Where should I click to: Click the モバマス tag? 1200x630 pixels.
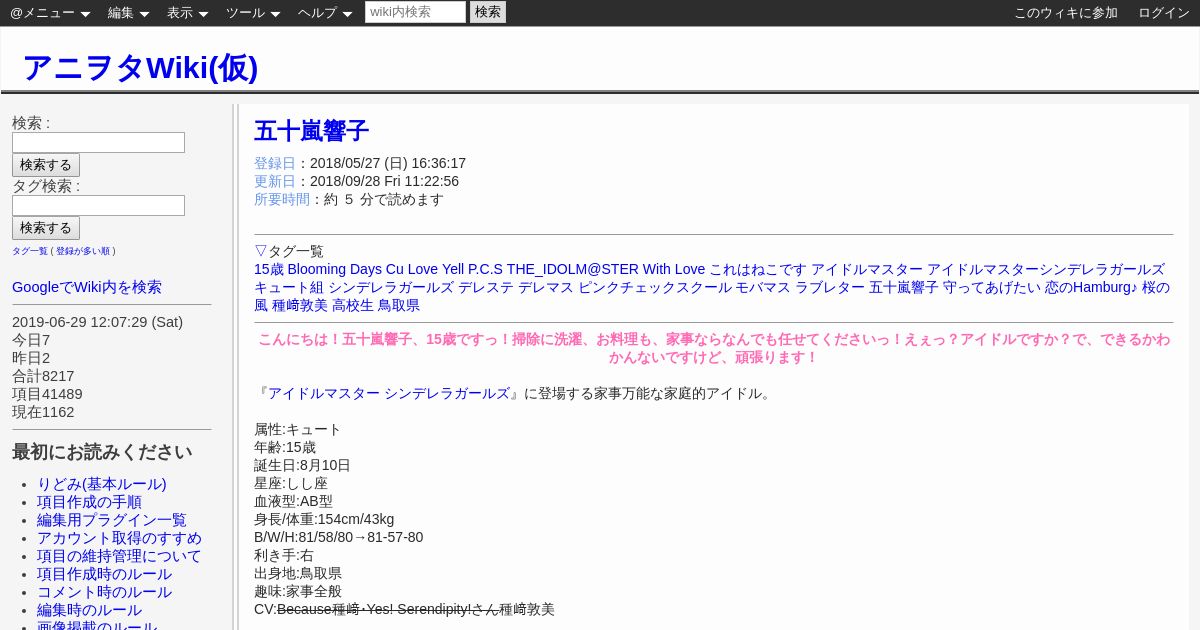[x=764, y=287]
